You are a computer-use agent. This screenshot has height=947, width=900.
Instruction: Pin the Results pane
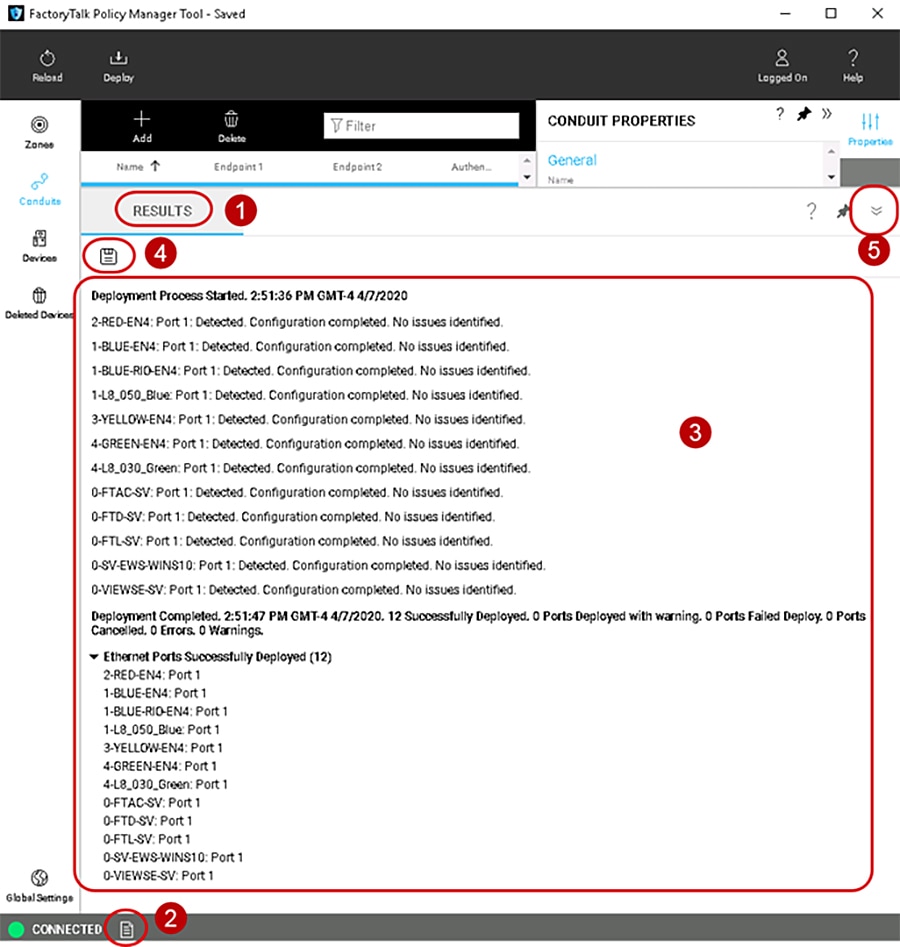click(843, 211)
